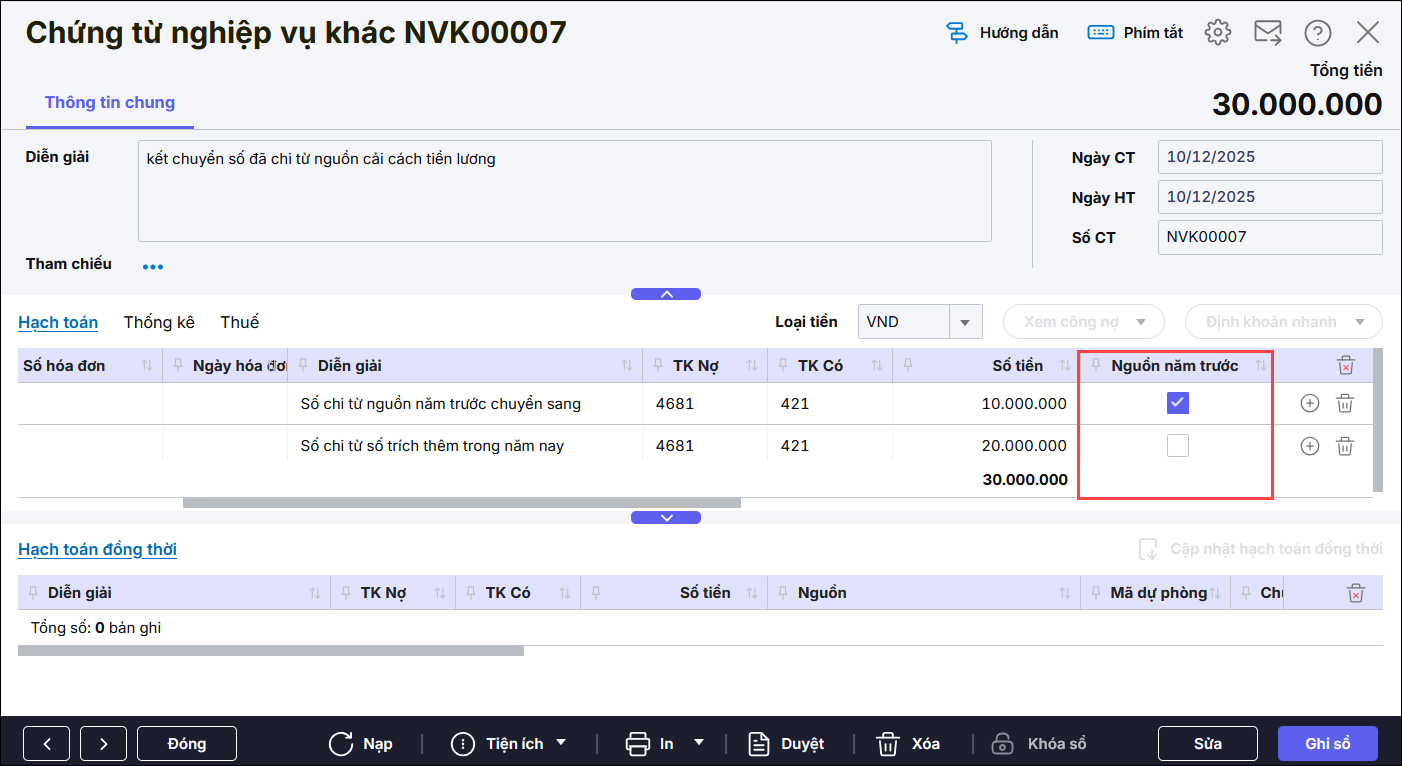This screenshot has height=766, width=1402.
Task: Delete the 20.000.000 entry row
Action: coord(1345,446)
